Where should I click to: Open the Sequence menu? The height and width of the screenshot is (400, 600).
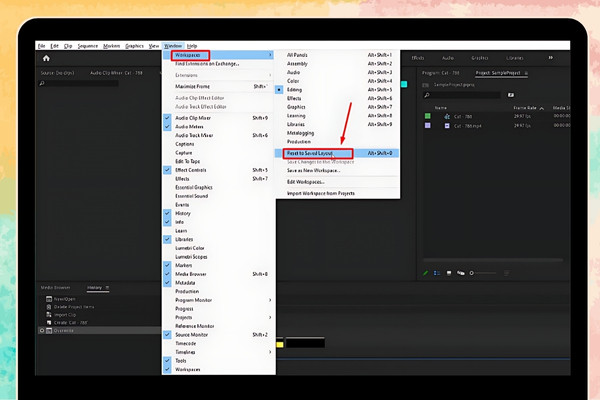88,46
